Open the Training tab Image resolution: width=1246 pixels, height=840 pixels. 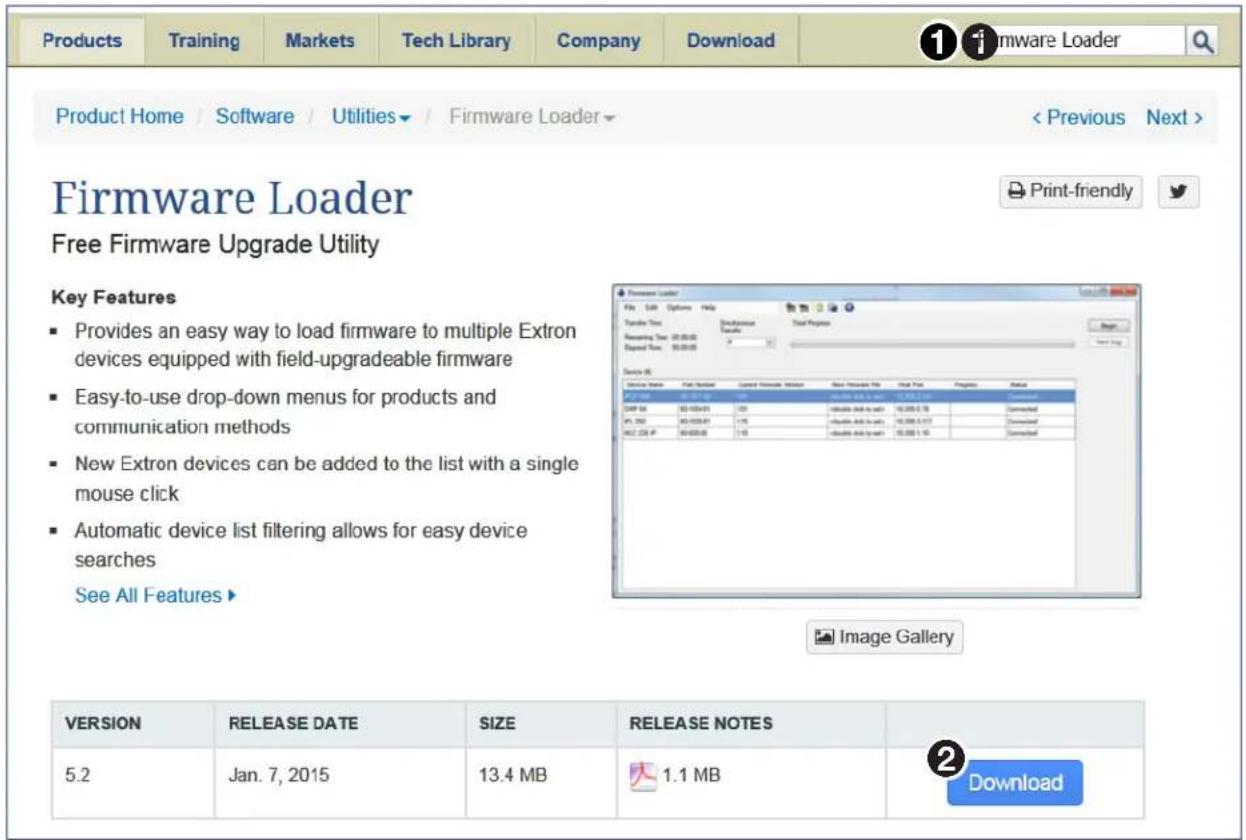[204, 41]
